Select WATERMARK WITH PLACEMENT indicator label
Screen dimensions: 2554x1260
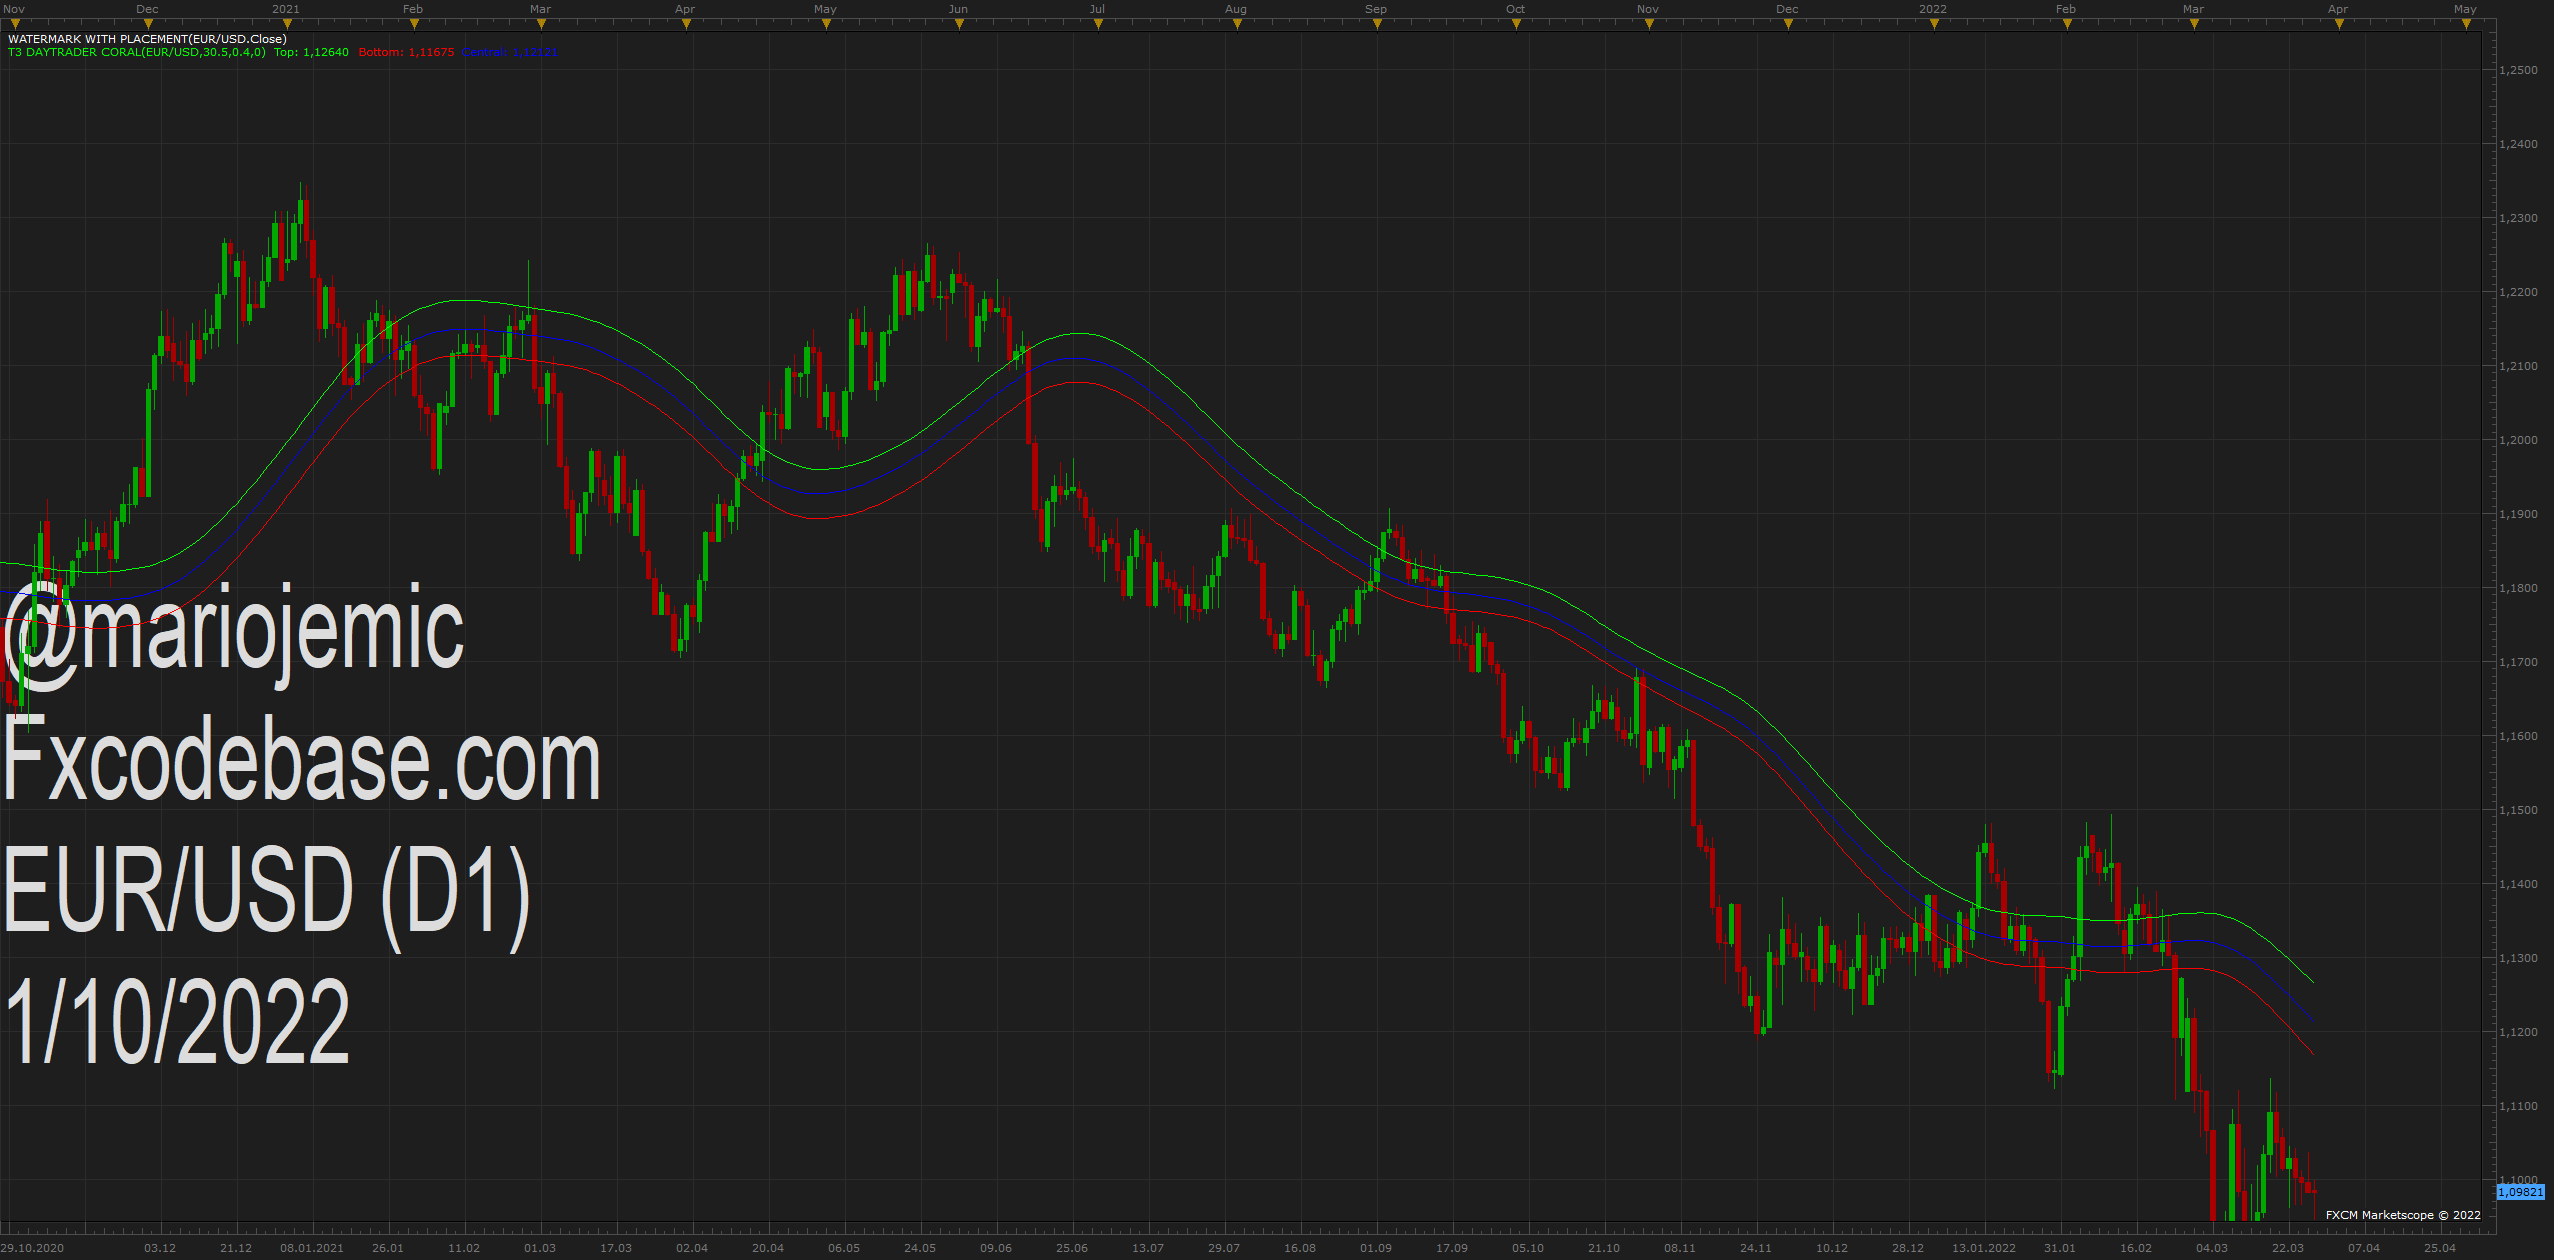pos(147,39)
